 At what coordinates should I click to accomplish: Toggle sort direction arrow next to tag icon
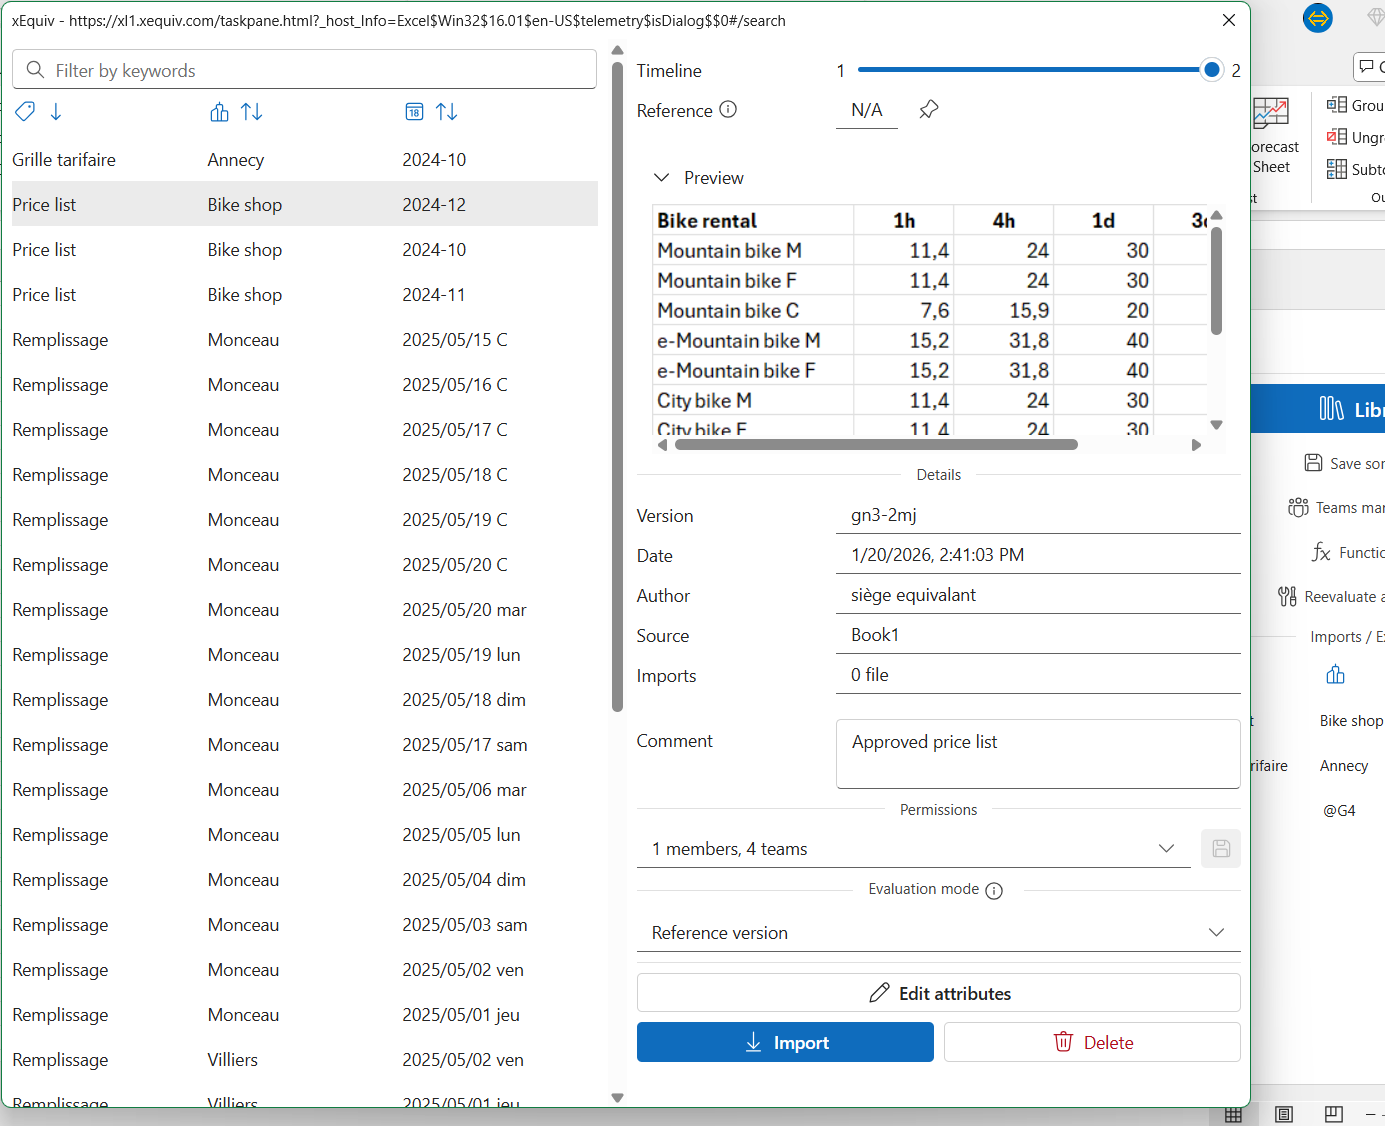tap(56, 112)
